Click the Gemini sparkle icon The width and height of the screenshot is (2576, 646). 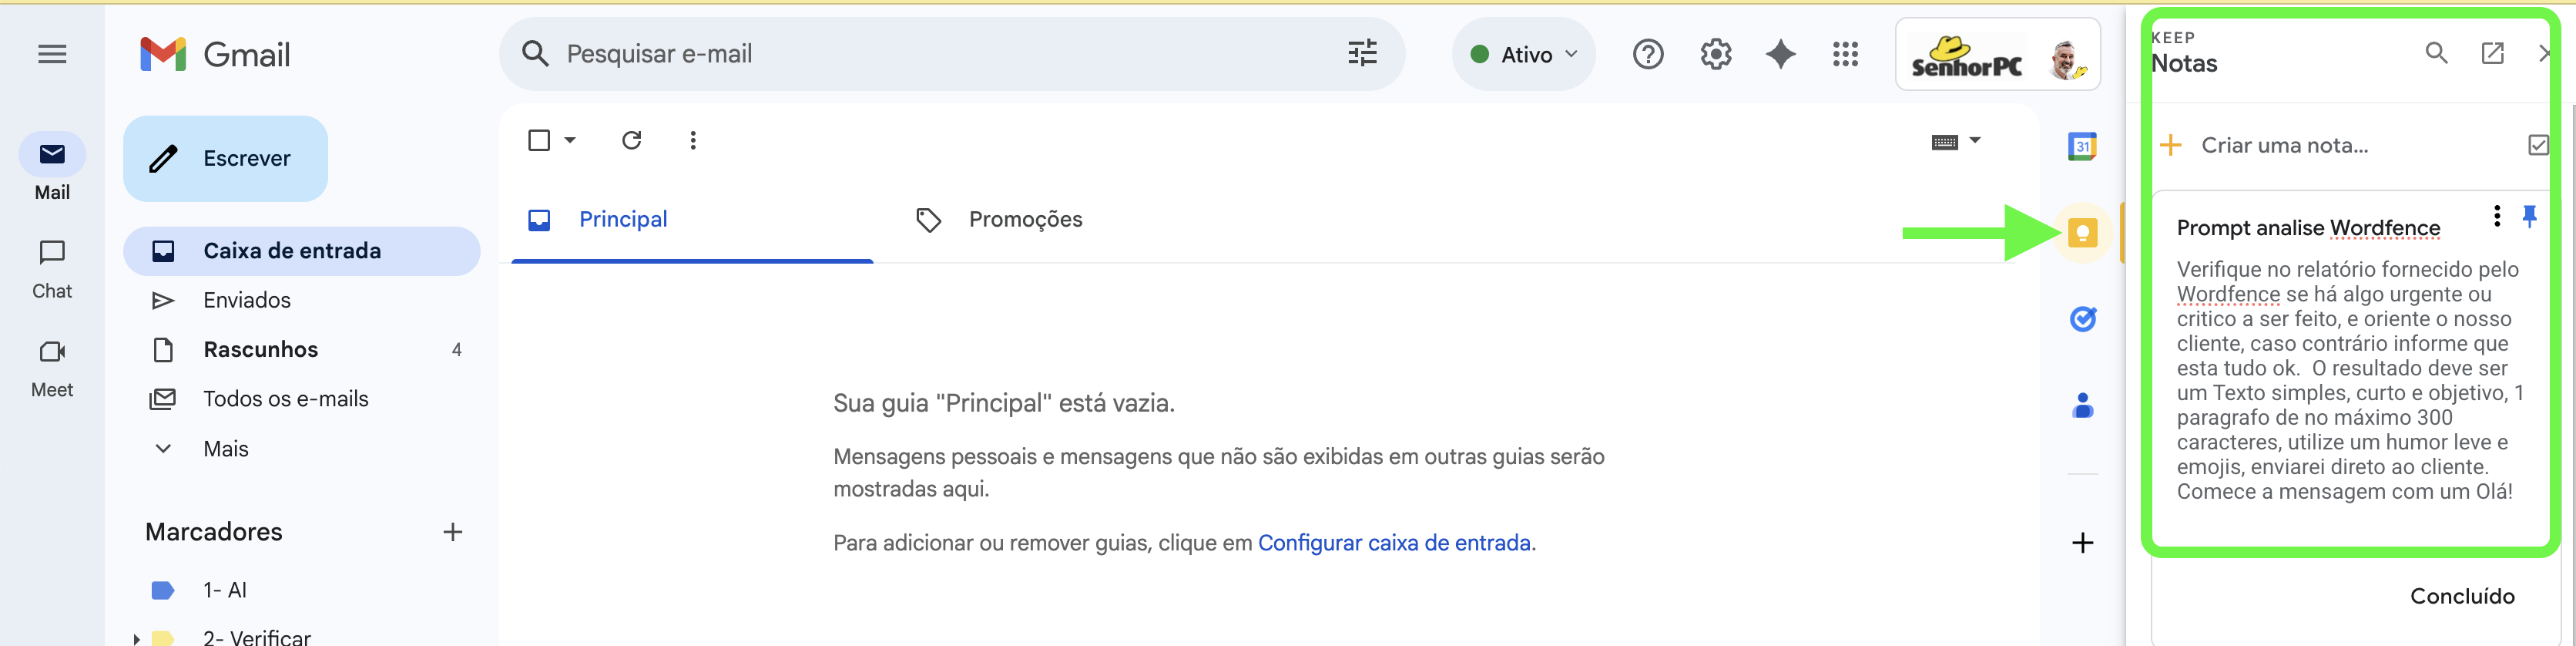pos(1780,54)
